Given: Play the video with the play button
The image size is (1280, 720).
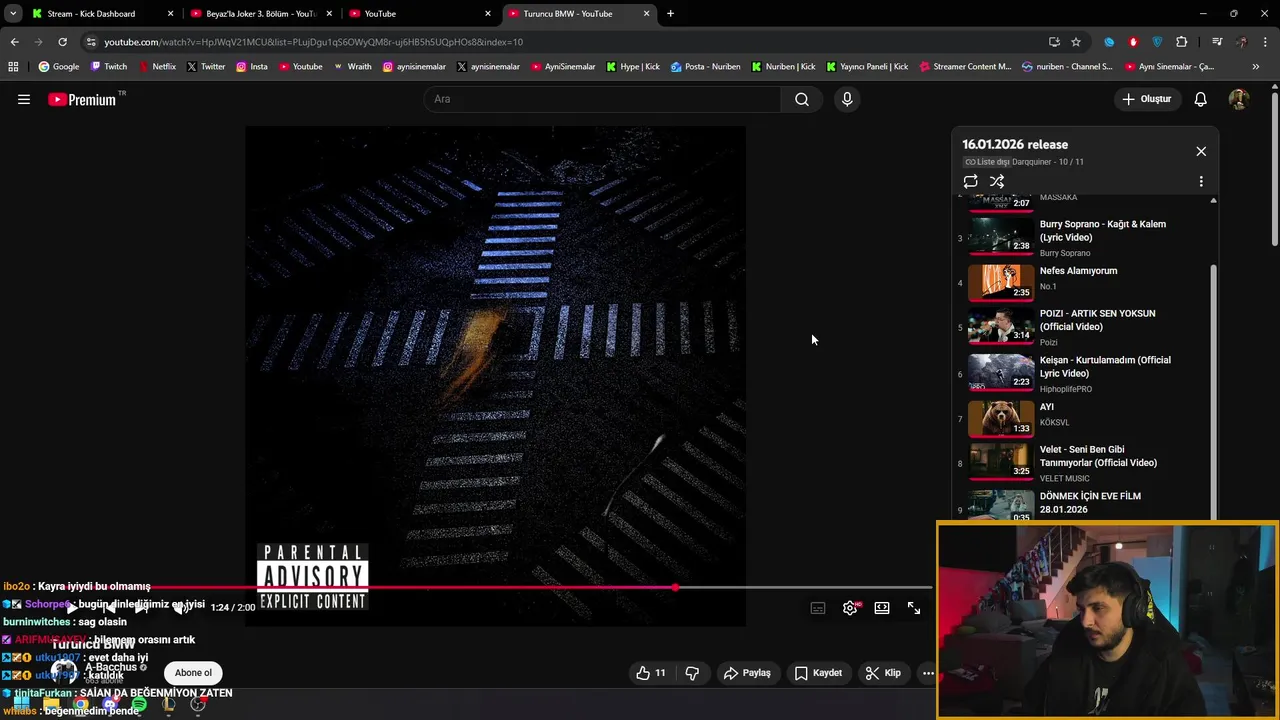Looking at the screenshot, I should pos(72,607).
